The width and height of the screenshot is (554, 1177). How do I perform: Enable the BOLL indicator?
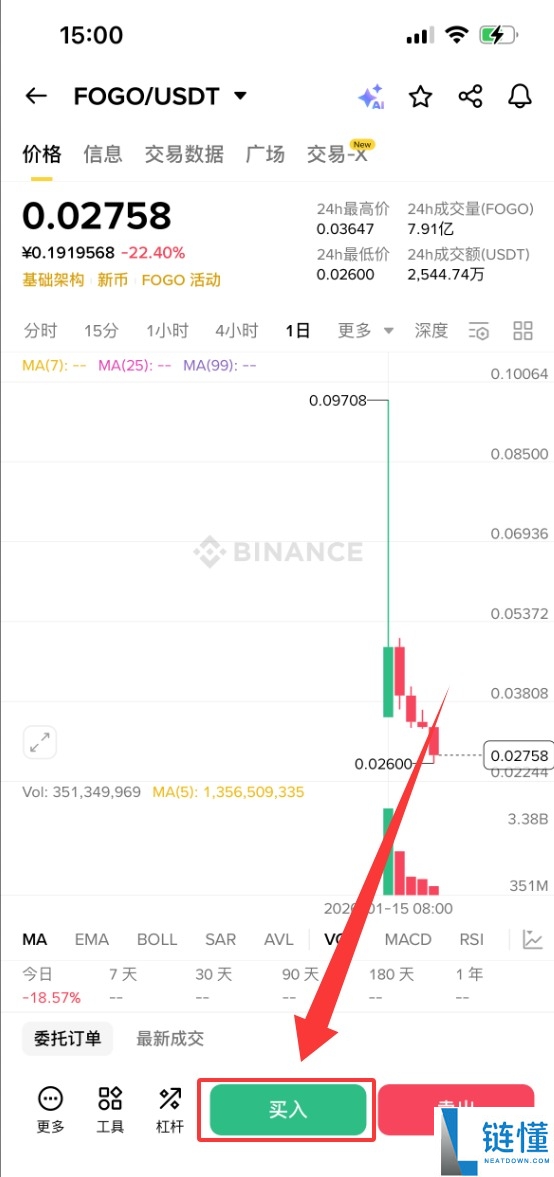point(157,939)
